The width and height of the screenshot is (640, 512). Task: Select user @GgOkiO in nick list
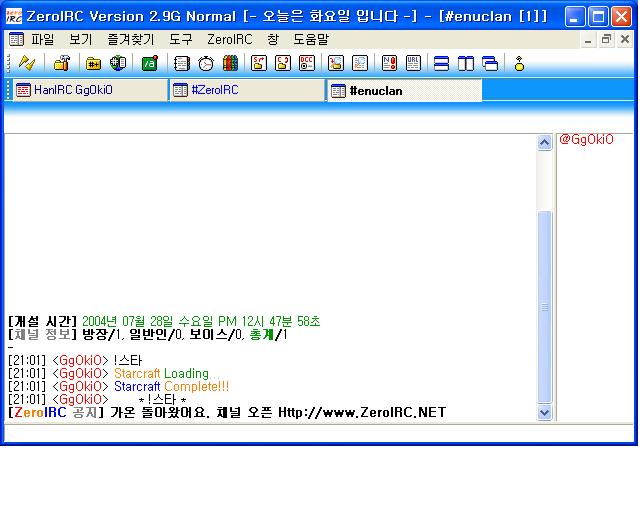[587, 139]
